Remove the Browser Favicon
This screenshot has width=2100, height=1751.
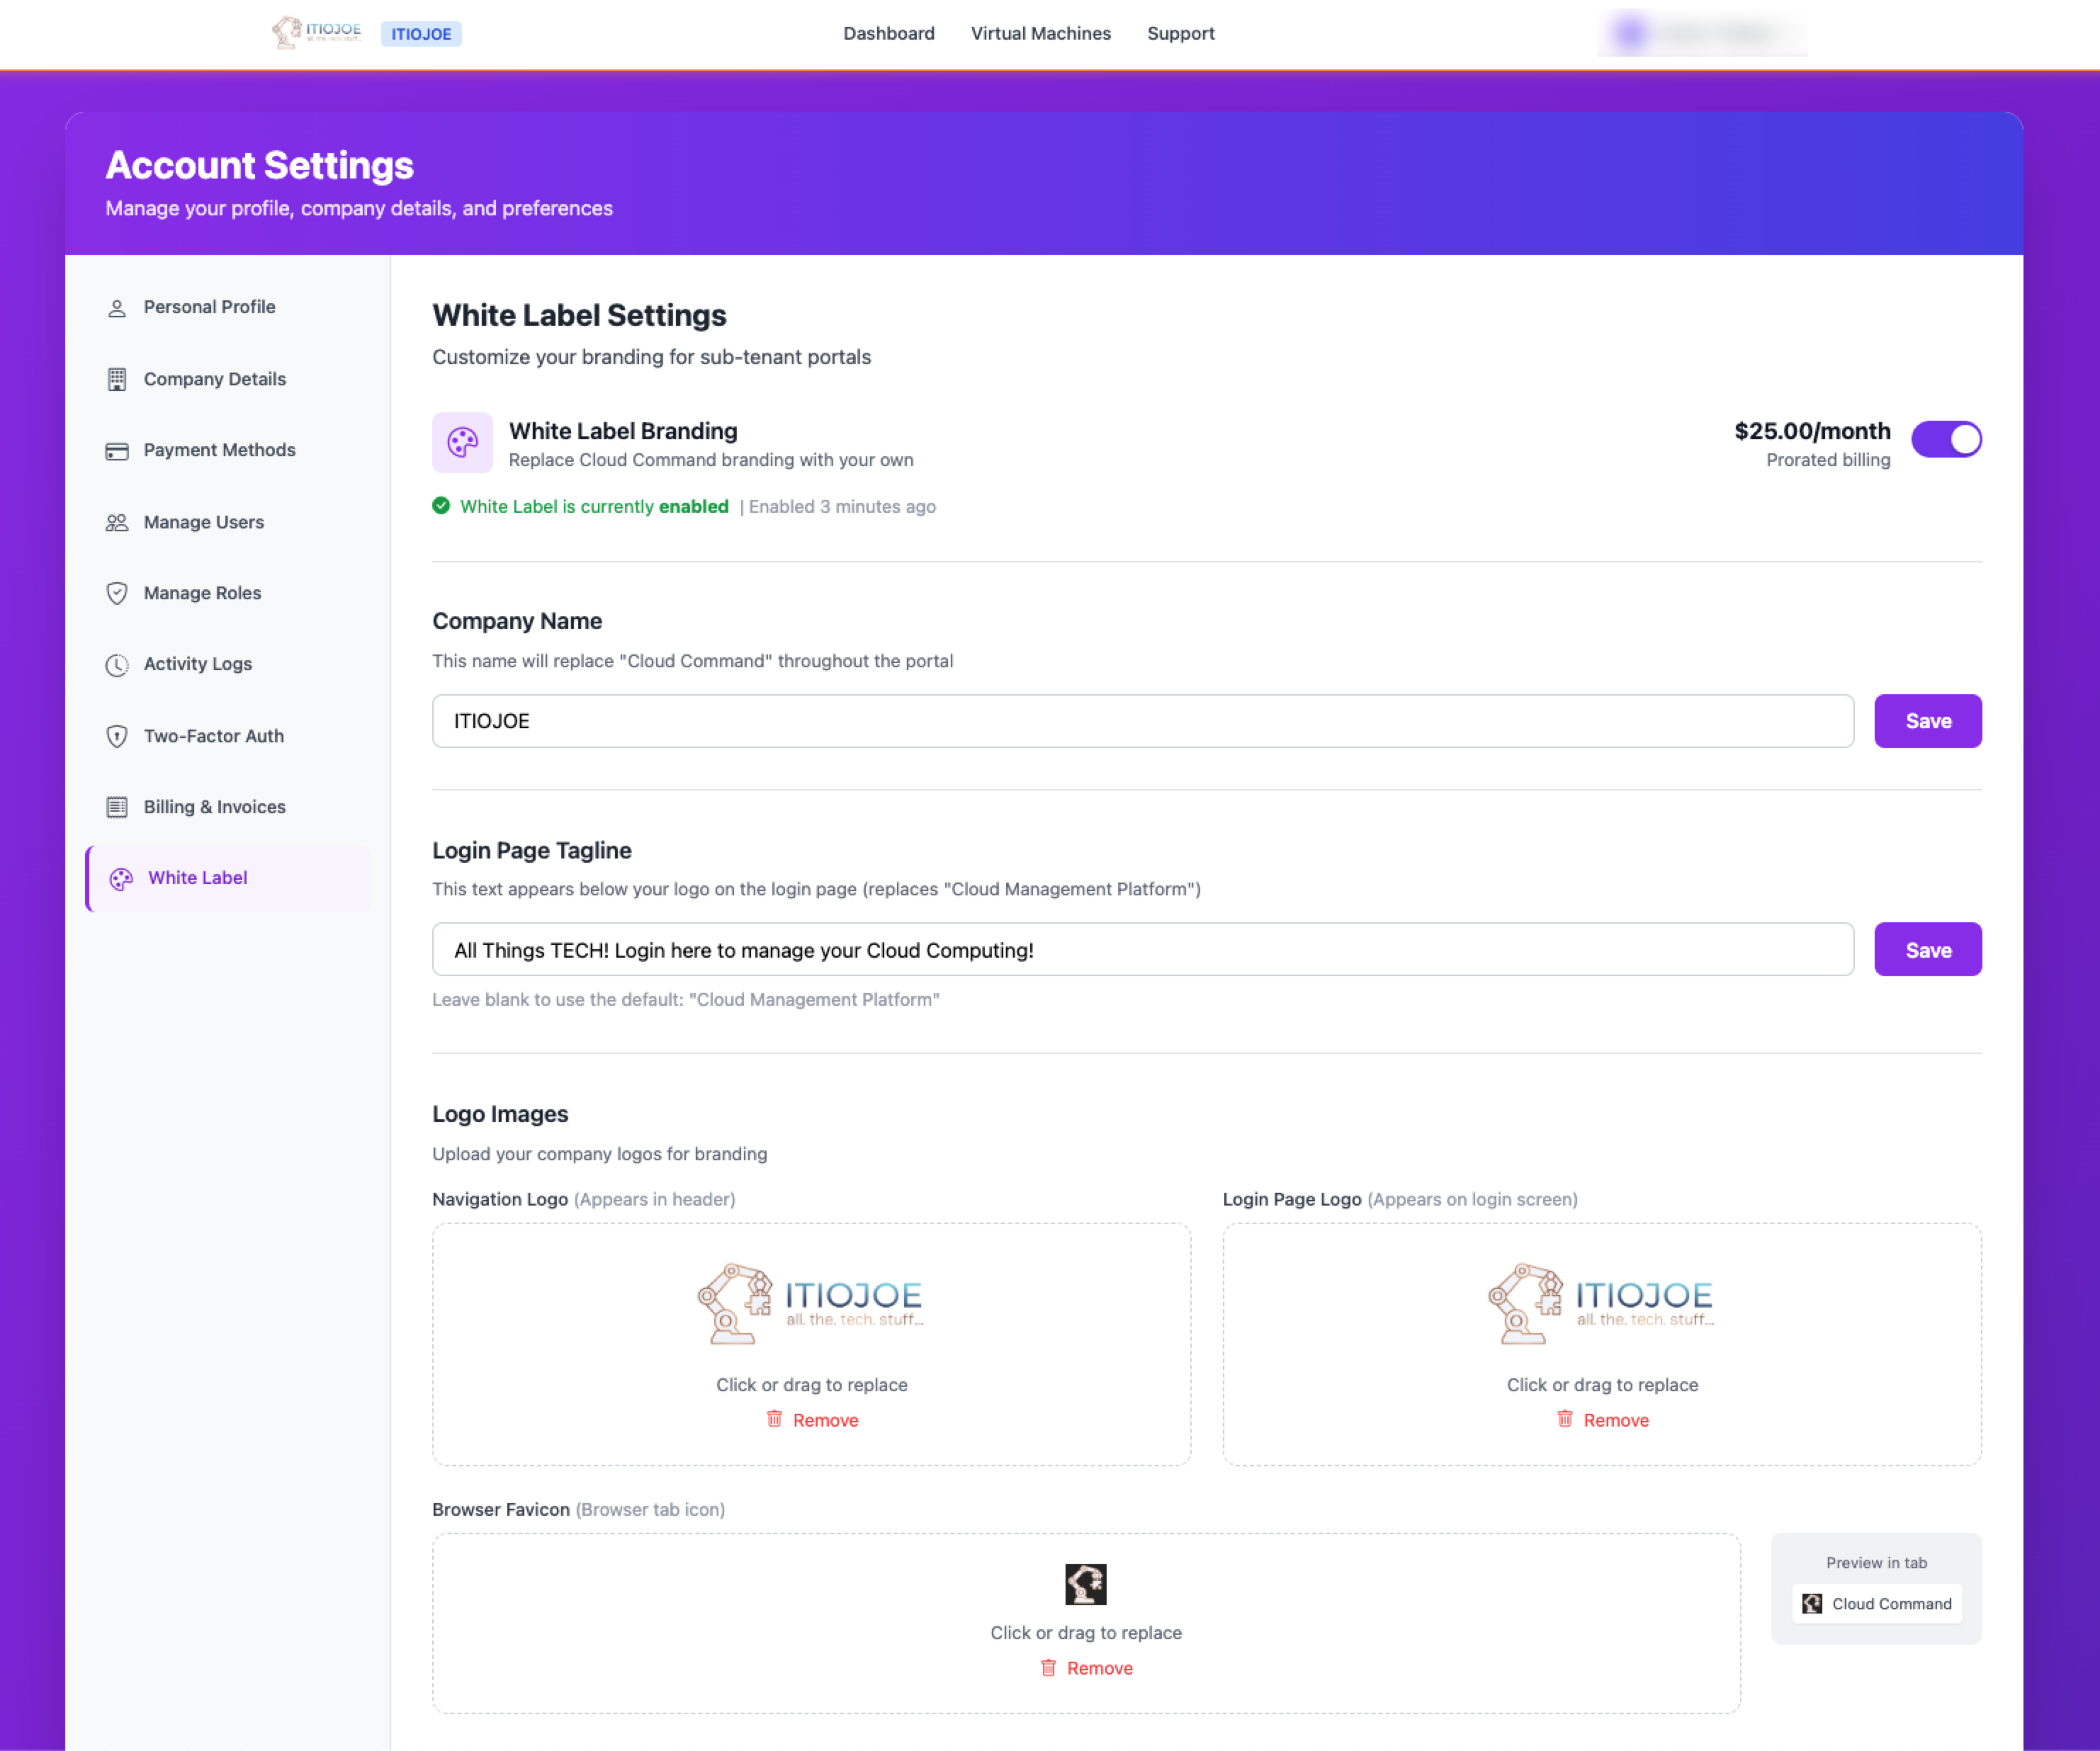(x=1086, y=1667)
